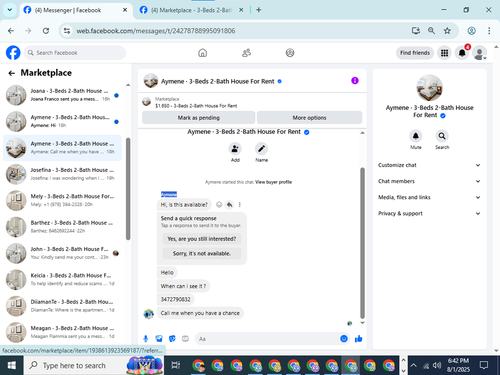Focus the Search Facebook field
This screenshot has height=375, width=500.
click(75, 53)
